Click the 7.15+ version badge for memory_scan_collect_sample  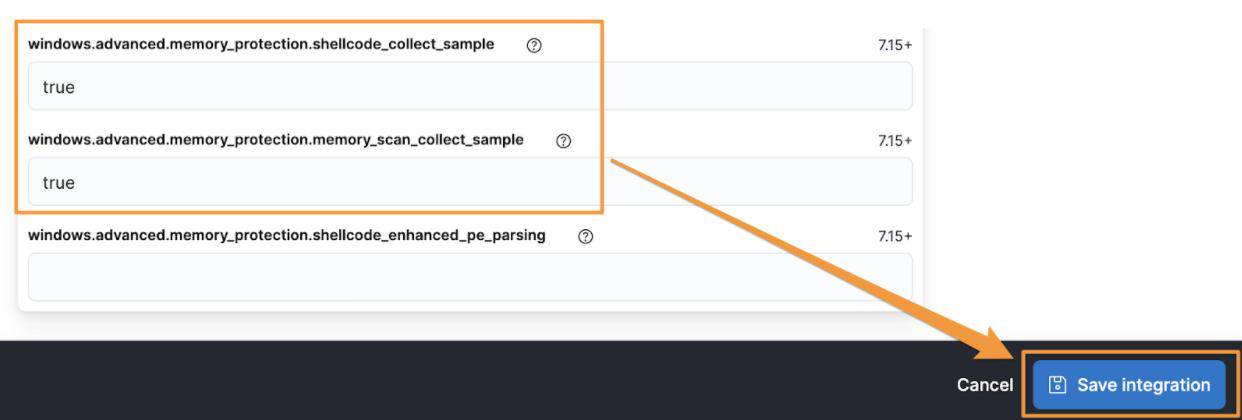tap(895, 141)
